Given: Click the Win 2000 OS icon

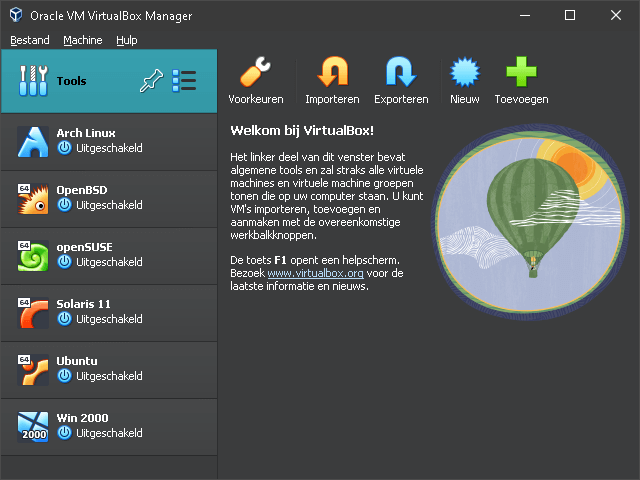Looking at the screenshot, I should coord(33,427).
